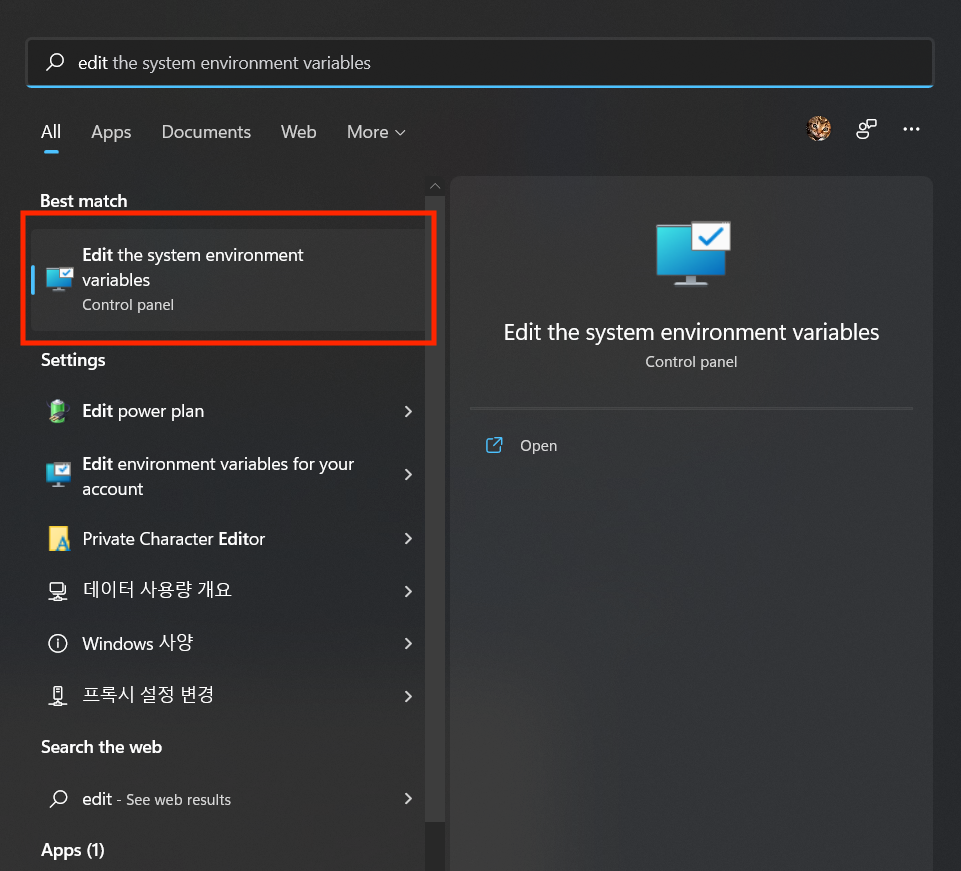Open the Edit power plan result

tap(228, 411)
